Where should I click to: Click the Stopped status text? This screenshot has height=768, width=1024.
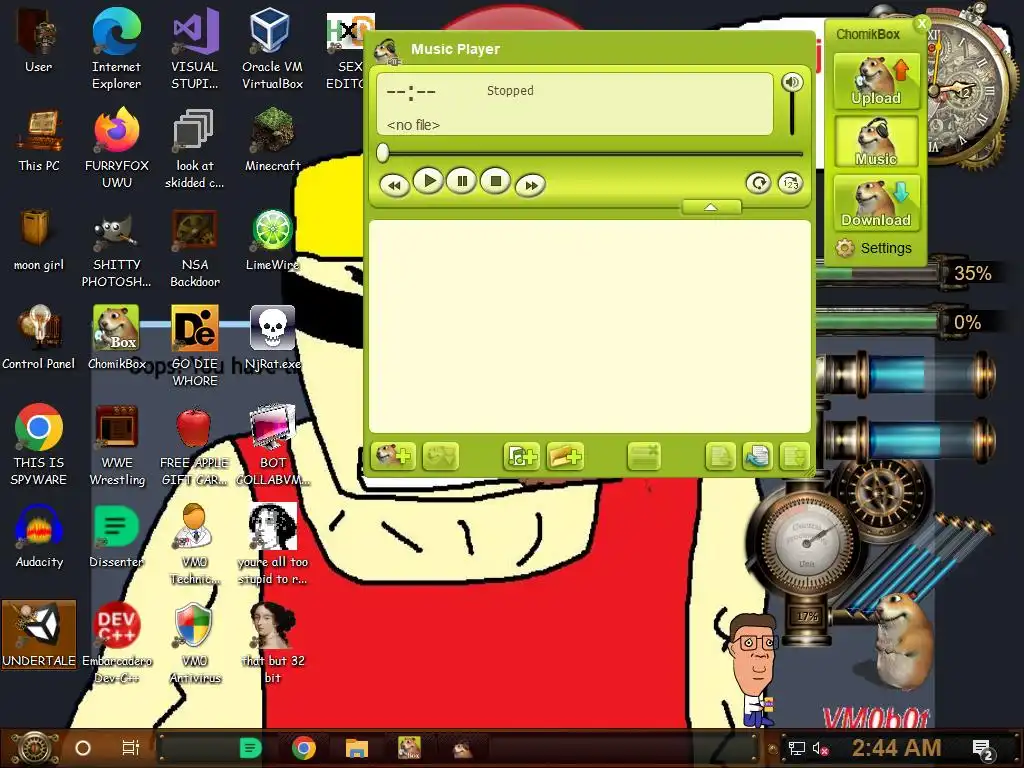(x=510, y=91)
